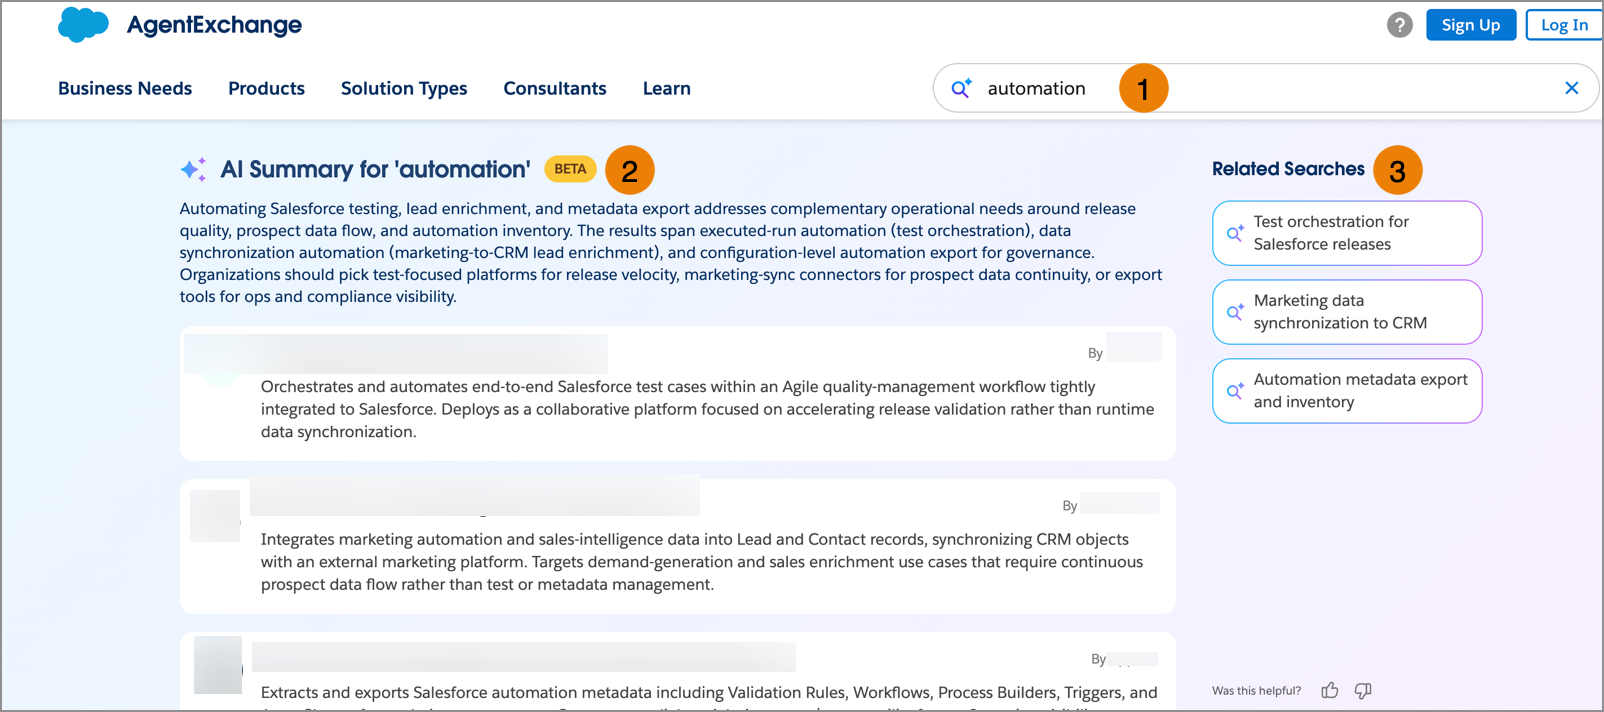Click the AI Summary for 'automation' heading
The width and height of the screenshot is (1604, 712).
pos(375,169)
